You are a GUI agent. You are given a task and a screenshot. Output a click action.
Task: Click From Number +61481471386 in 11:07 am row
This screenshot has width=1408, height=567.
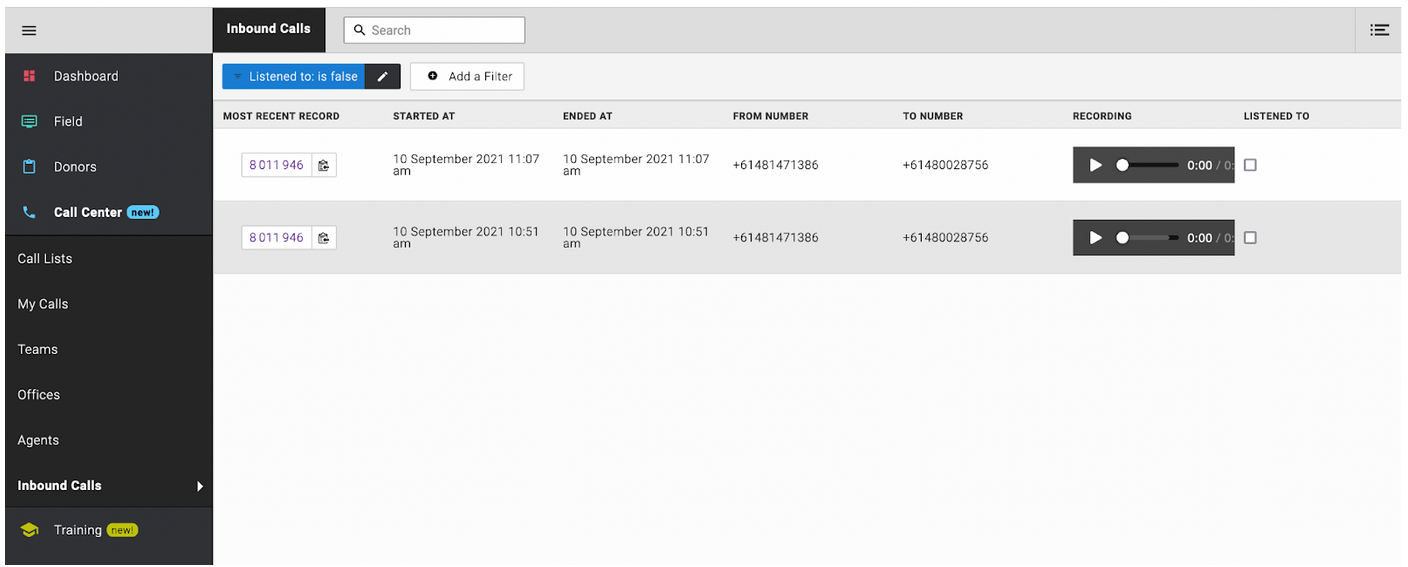click(776, 165)
